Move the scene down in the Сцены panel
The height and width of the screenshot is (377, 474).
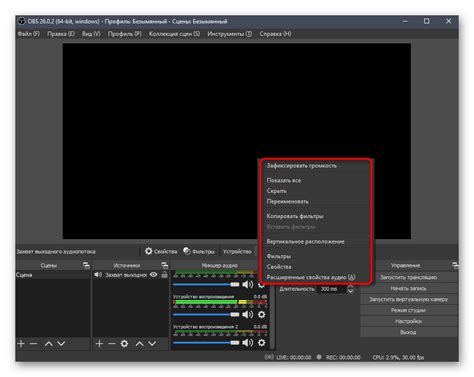[61, 344]
